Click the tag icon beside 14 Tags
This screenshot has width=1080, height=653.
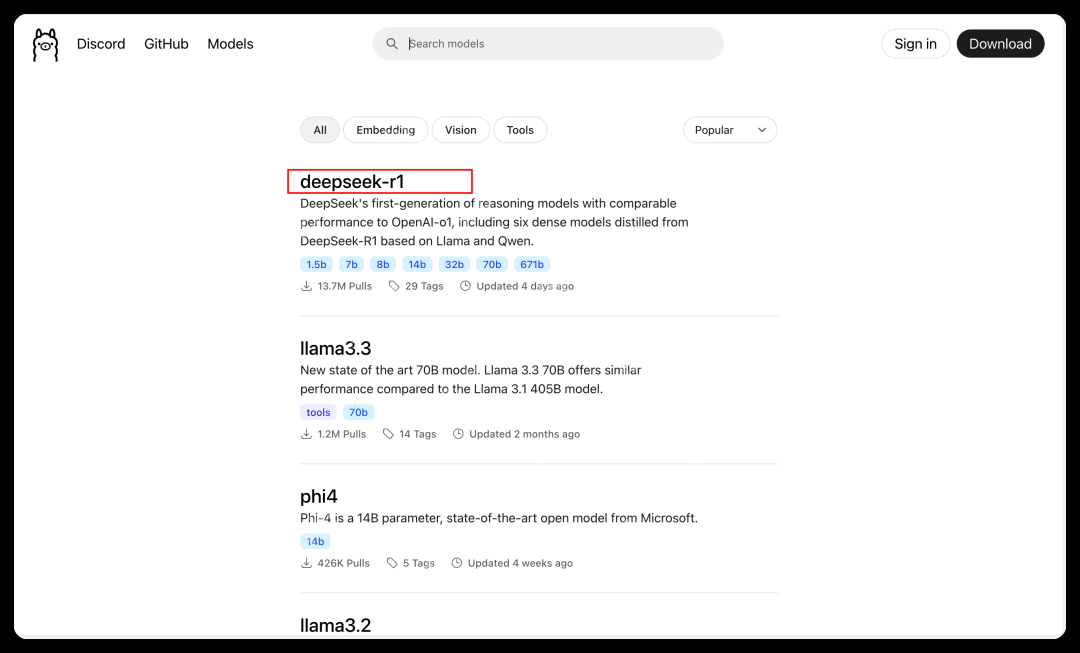(x=388, y=434)
